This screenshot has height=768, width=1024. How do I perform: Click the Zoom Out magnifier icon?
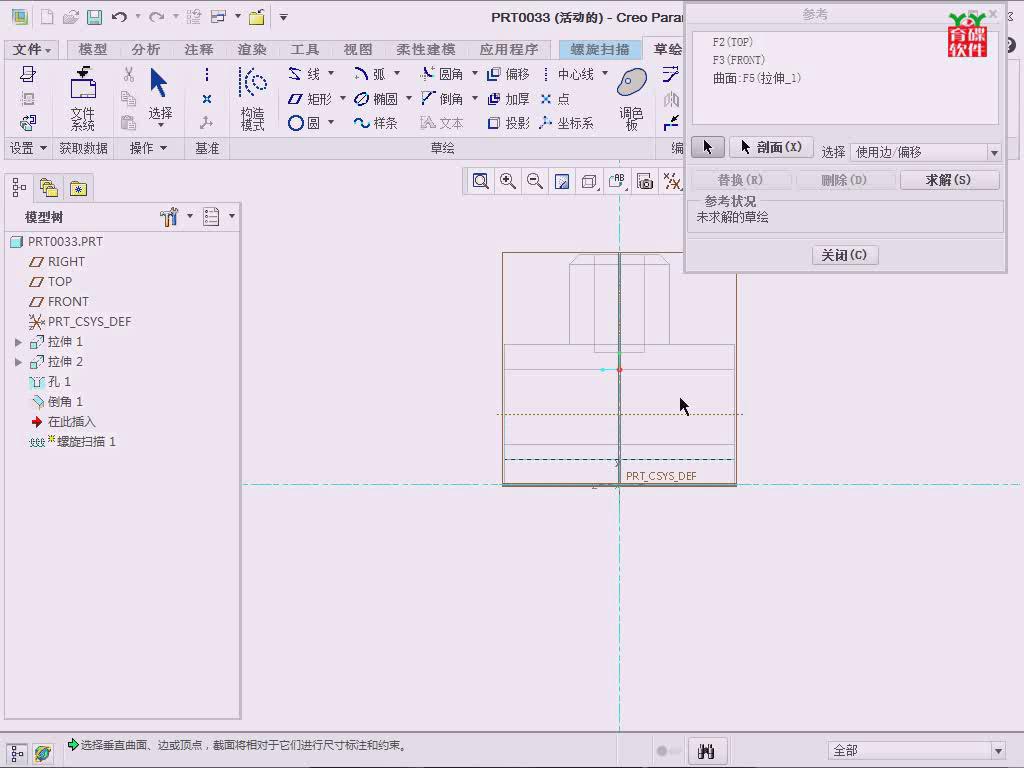point(535,181)
